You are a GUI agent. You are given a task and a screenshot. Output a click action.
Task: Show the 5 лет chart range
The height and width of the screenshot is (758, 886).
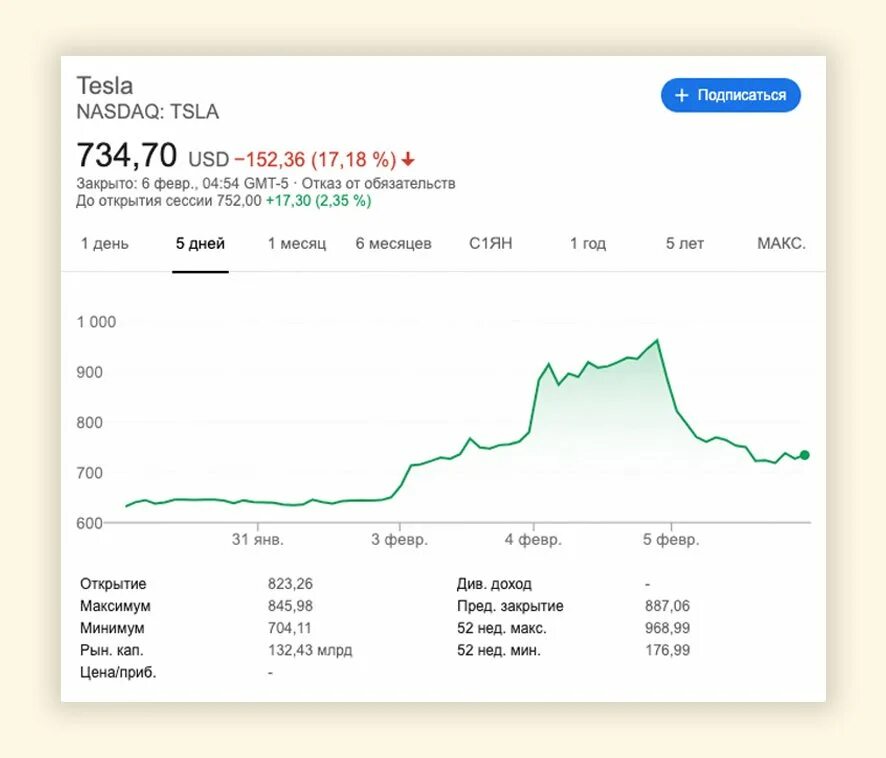point(684,244)
